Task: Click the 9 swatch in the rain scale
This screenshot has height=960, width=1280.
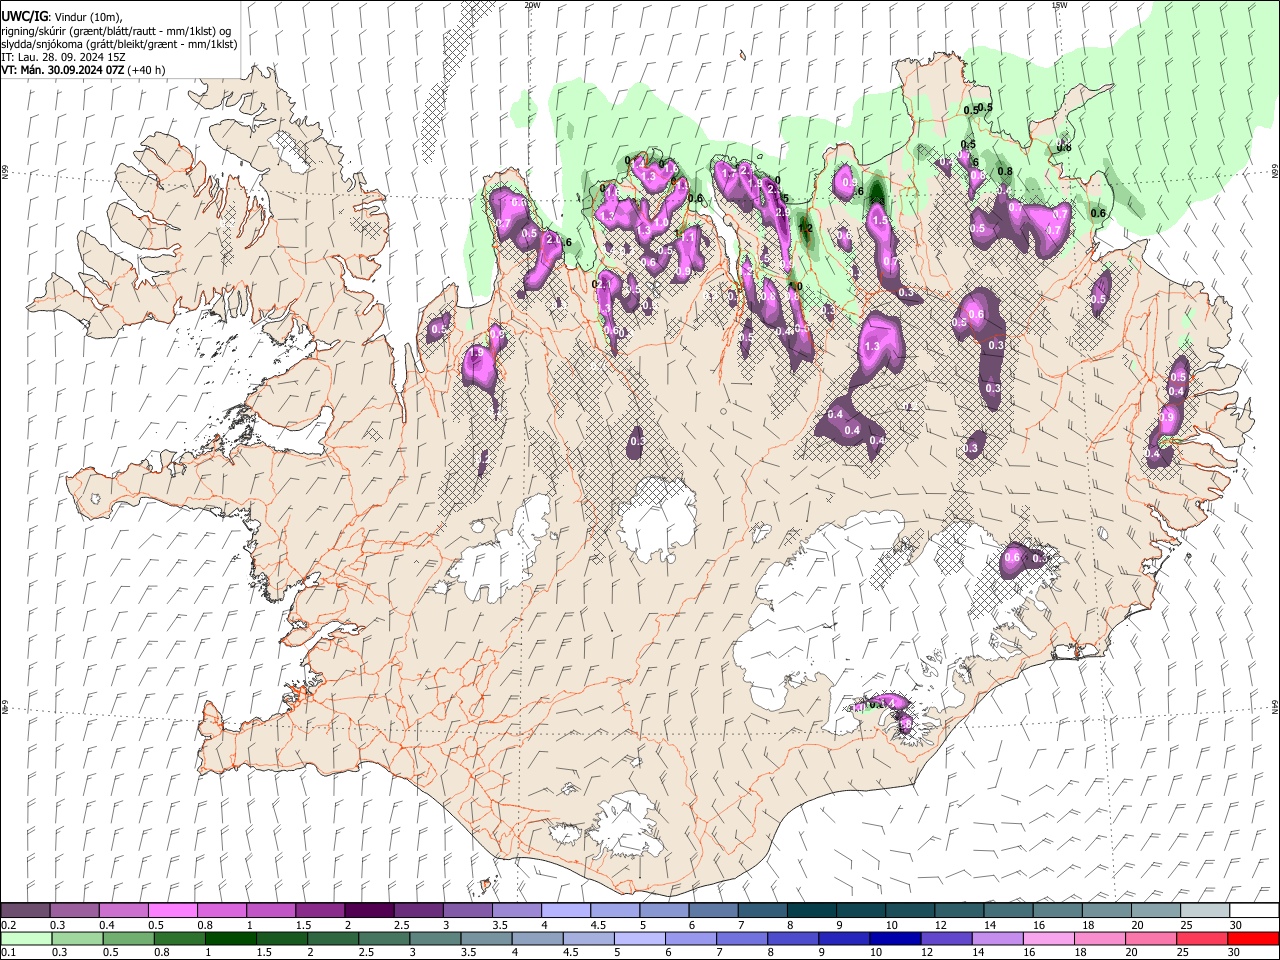Action: [x=845, y=938]
